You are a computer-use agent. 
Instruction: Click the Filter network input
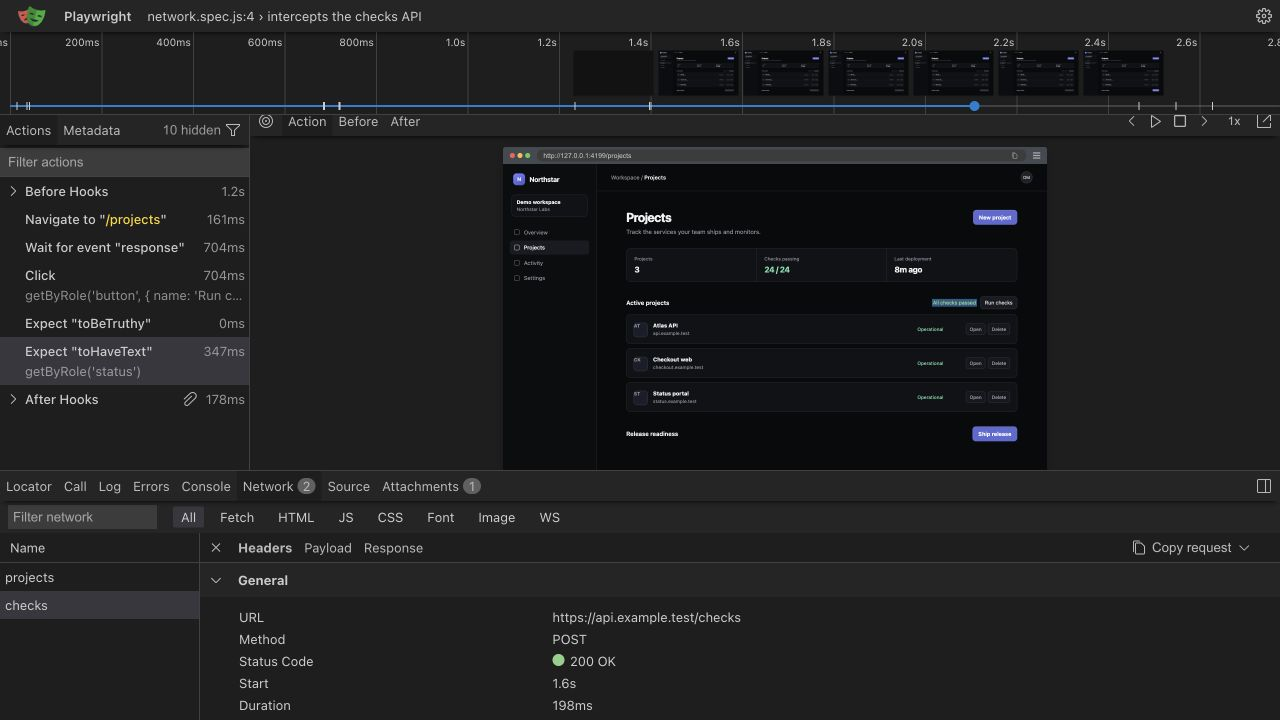pos(82,517)
